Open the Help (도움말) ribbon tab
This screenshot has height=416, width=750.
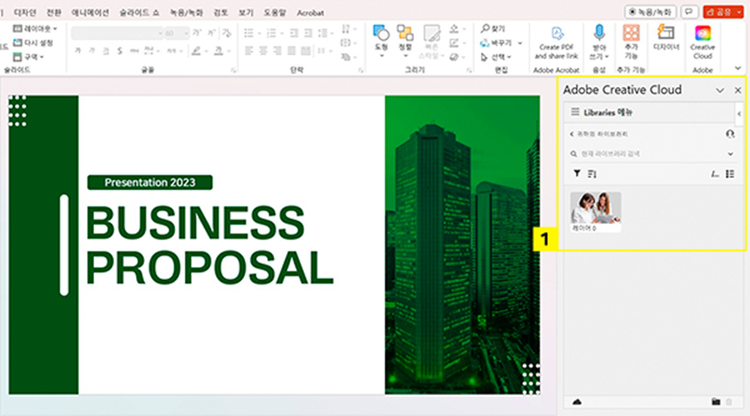[275, 12]
